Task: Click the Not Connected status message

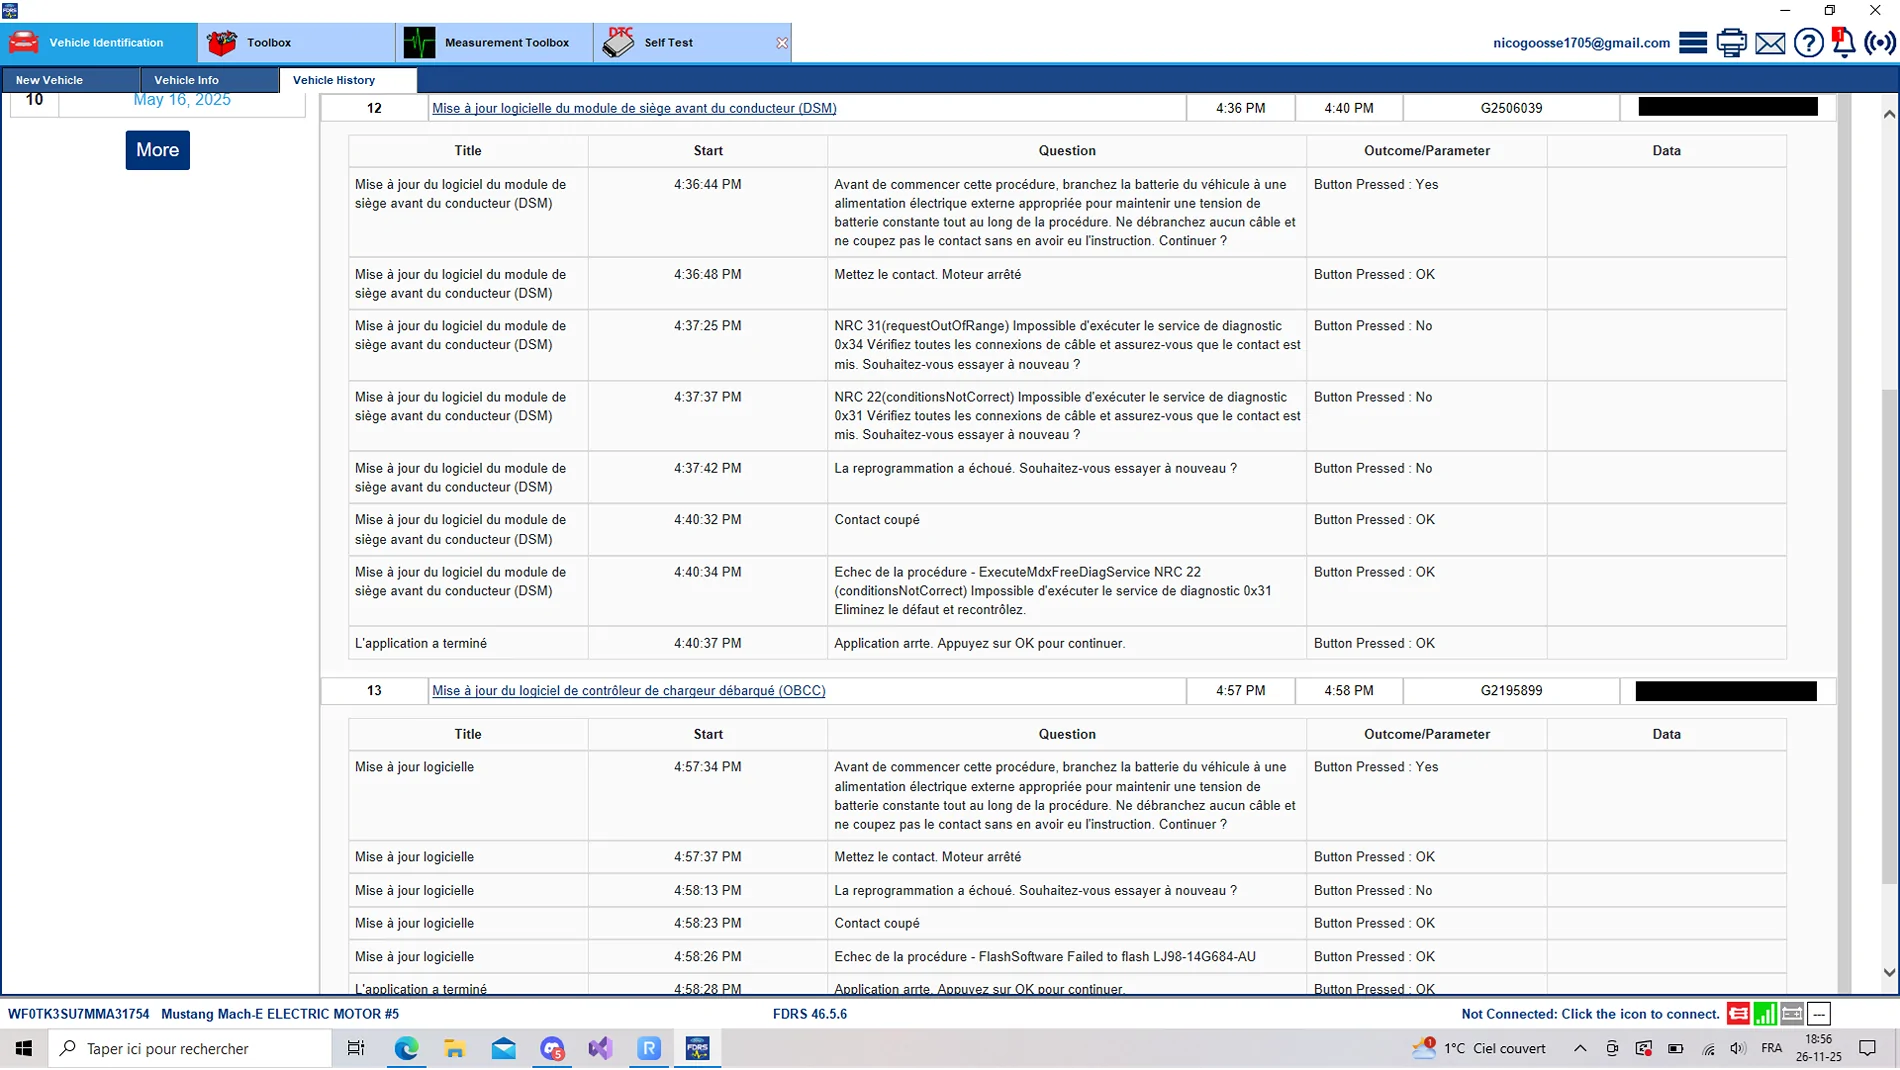Action: tap(1590, 1014)
